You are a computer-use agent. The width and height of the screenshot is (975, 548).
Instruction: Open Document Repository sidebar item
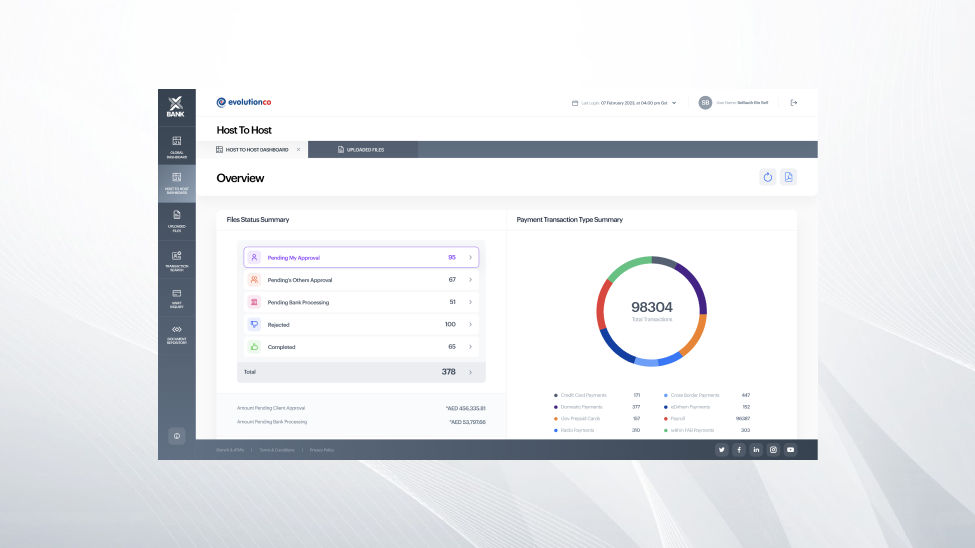(x=177, y=334)
